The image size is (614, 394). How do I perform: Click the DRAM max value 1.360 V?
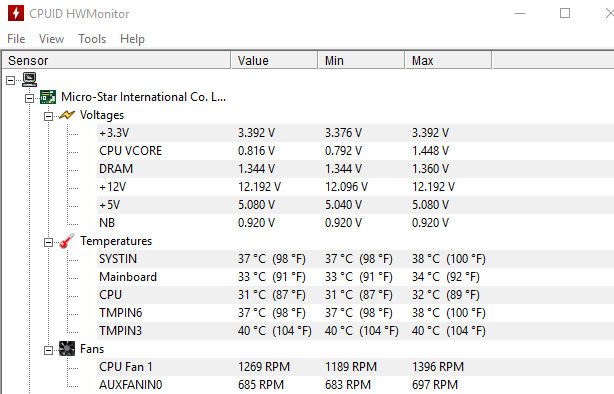(430, 169)
